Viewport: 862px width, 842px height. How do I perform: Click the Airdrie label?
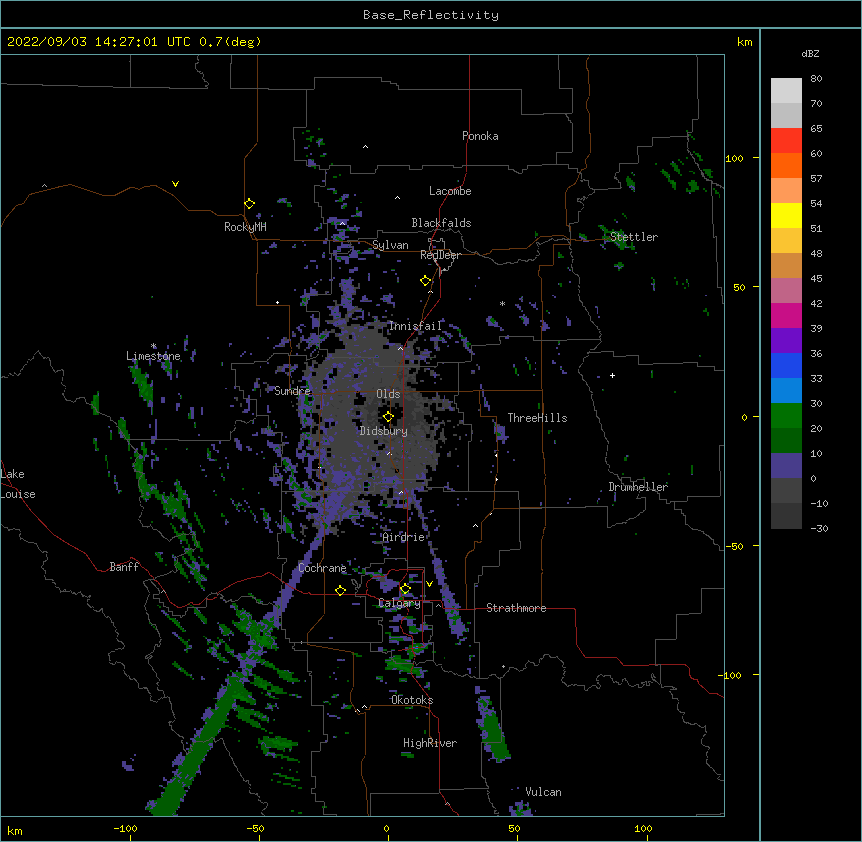pos(404,537)
